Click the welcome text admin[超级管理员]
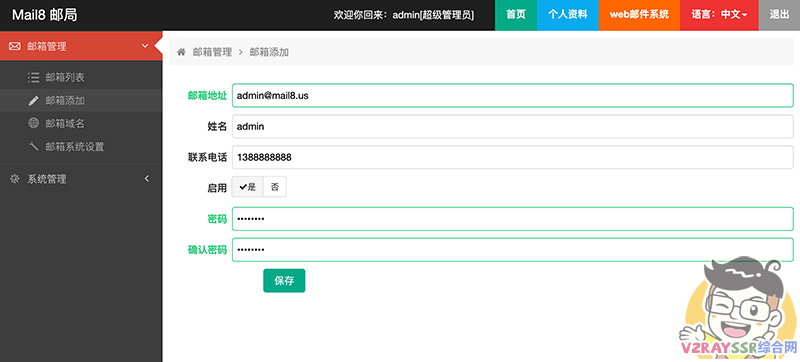800x362 pixels. click(x=433, y=15)
